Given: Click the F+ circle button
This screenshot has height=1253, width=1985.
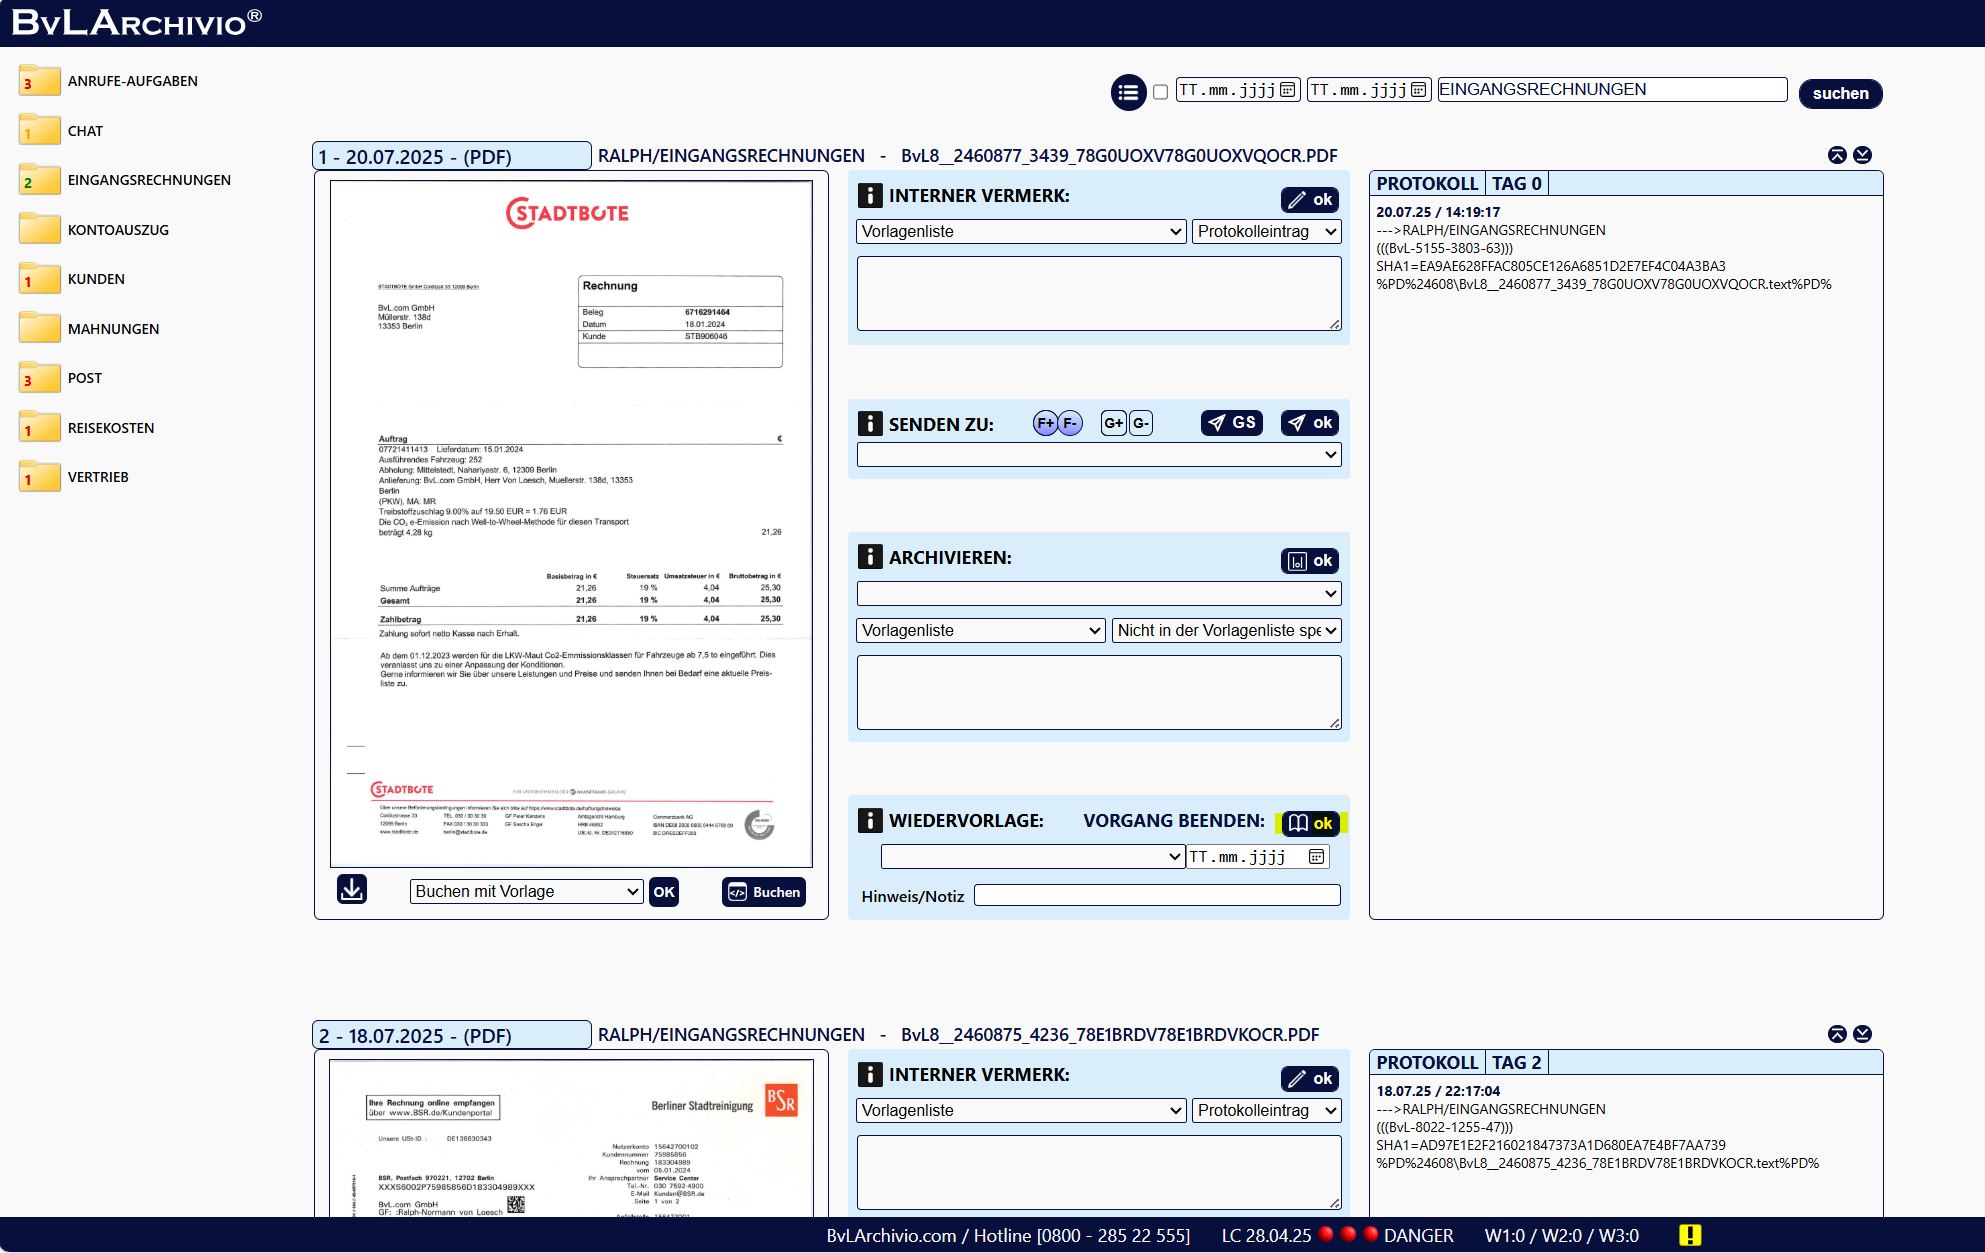Looking at the screenshot, I should coord(1045,423).
